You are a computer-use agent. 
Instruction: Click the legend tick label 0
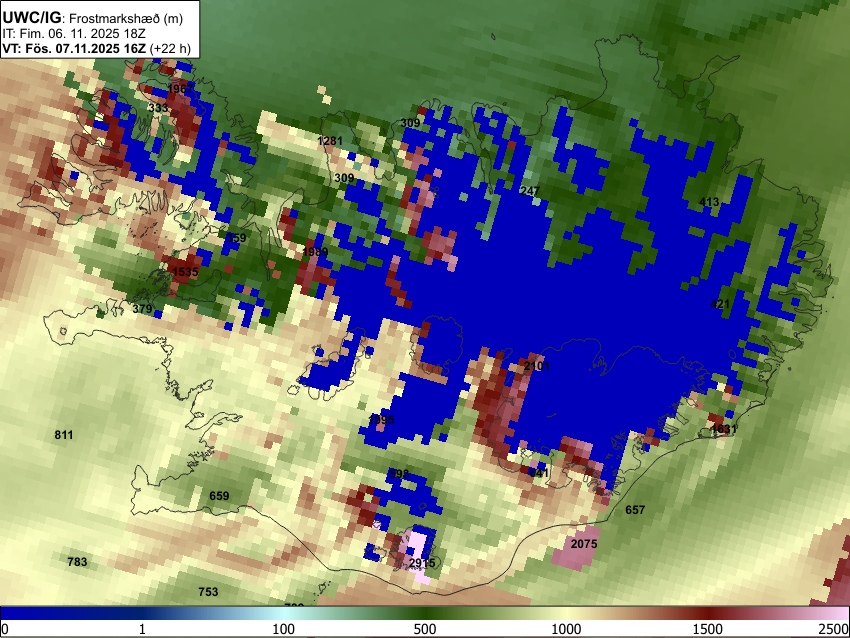[5, 629]
